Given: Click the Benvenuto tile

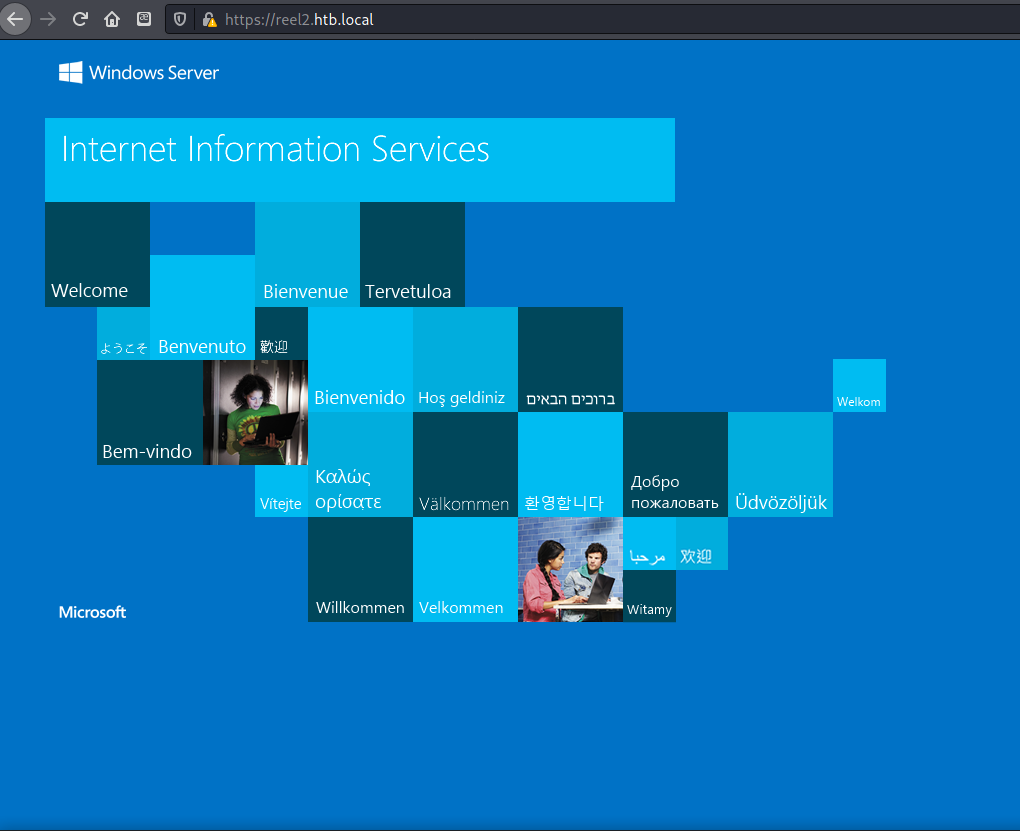Looking at the screenshot, I should pos(202,307).
